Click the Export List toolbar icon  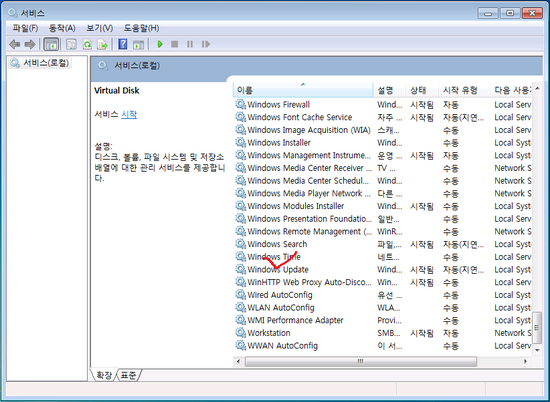point(102,44)
